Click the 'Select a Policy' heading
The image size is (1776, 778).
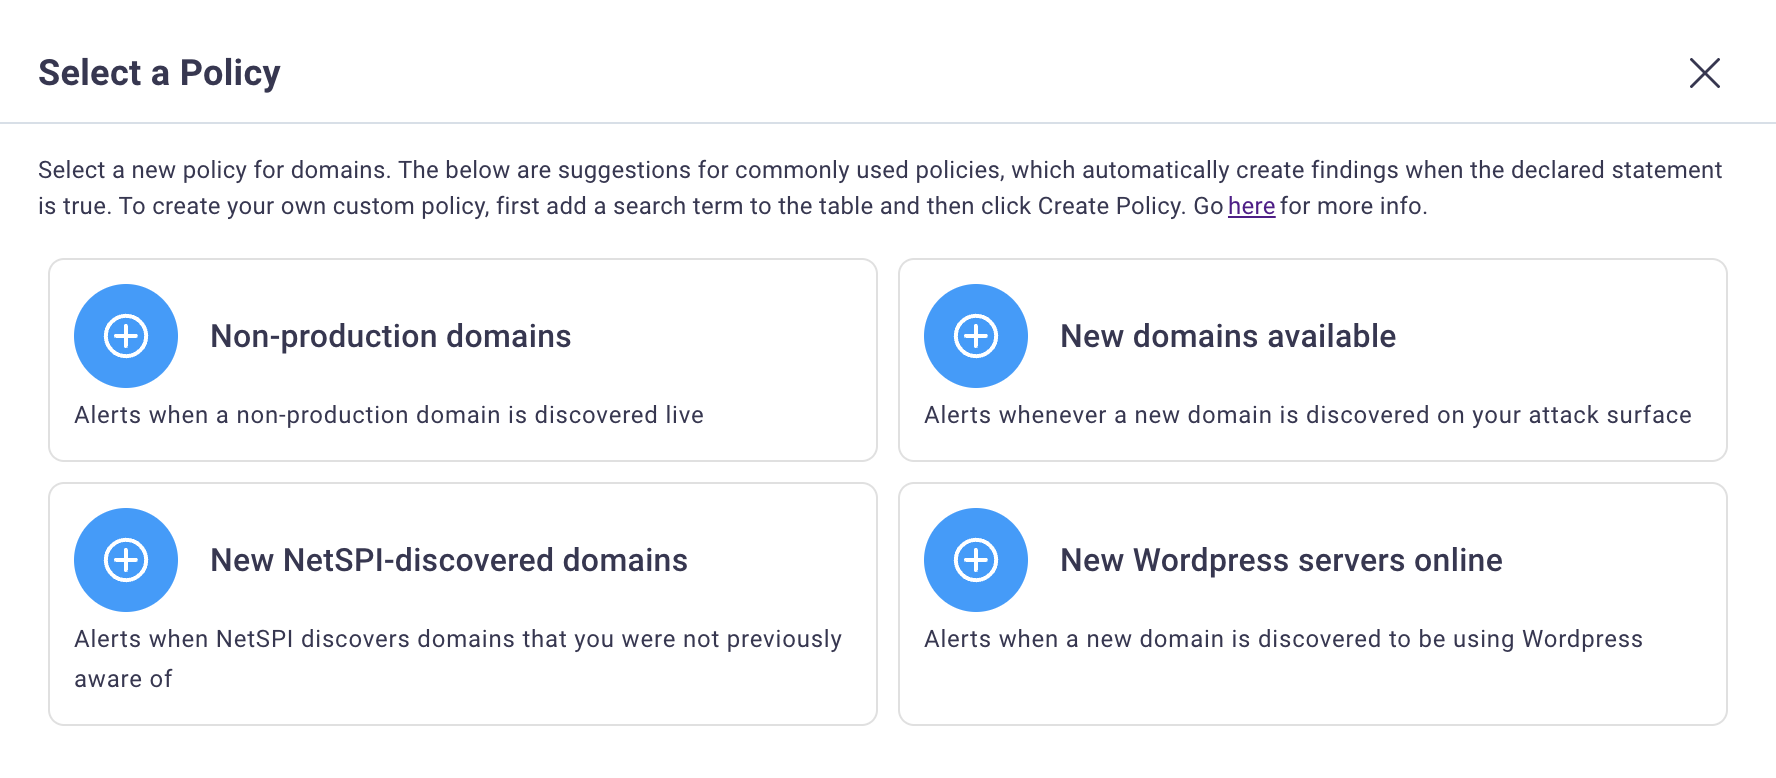point(159,73)
